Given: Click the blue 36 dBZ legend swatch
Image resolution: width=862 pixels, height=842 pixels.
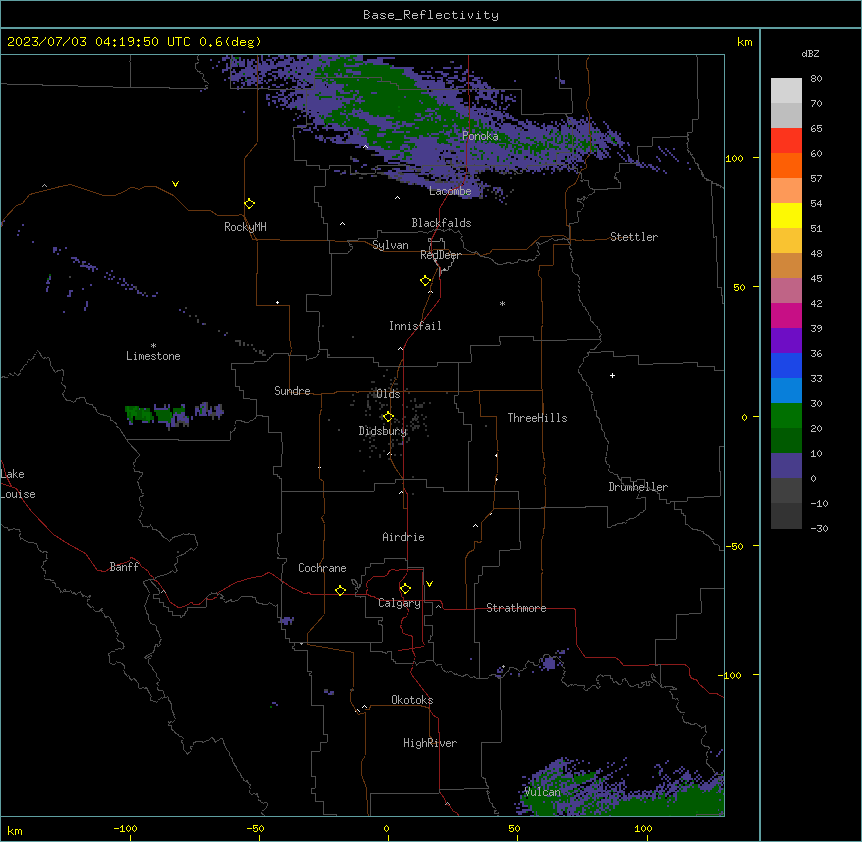Looking at the screenshot, I should point(786,365).
